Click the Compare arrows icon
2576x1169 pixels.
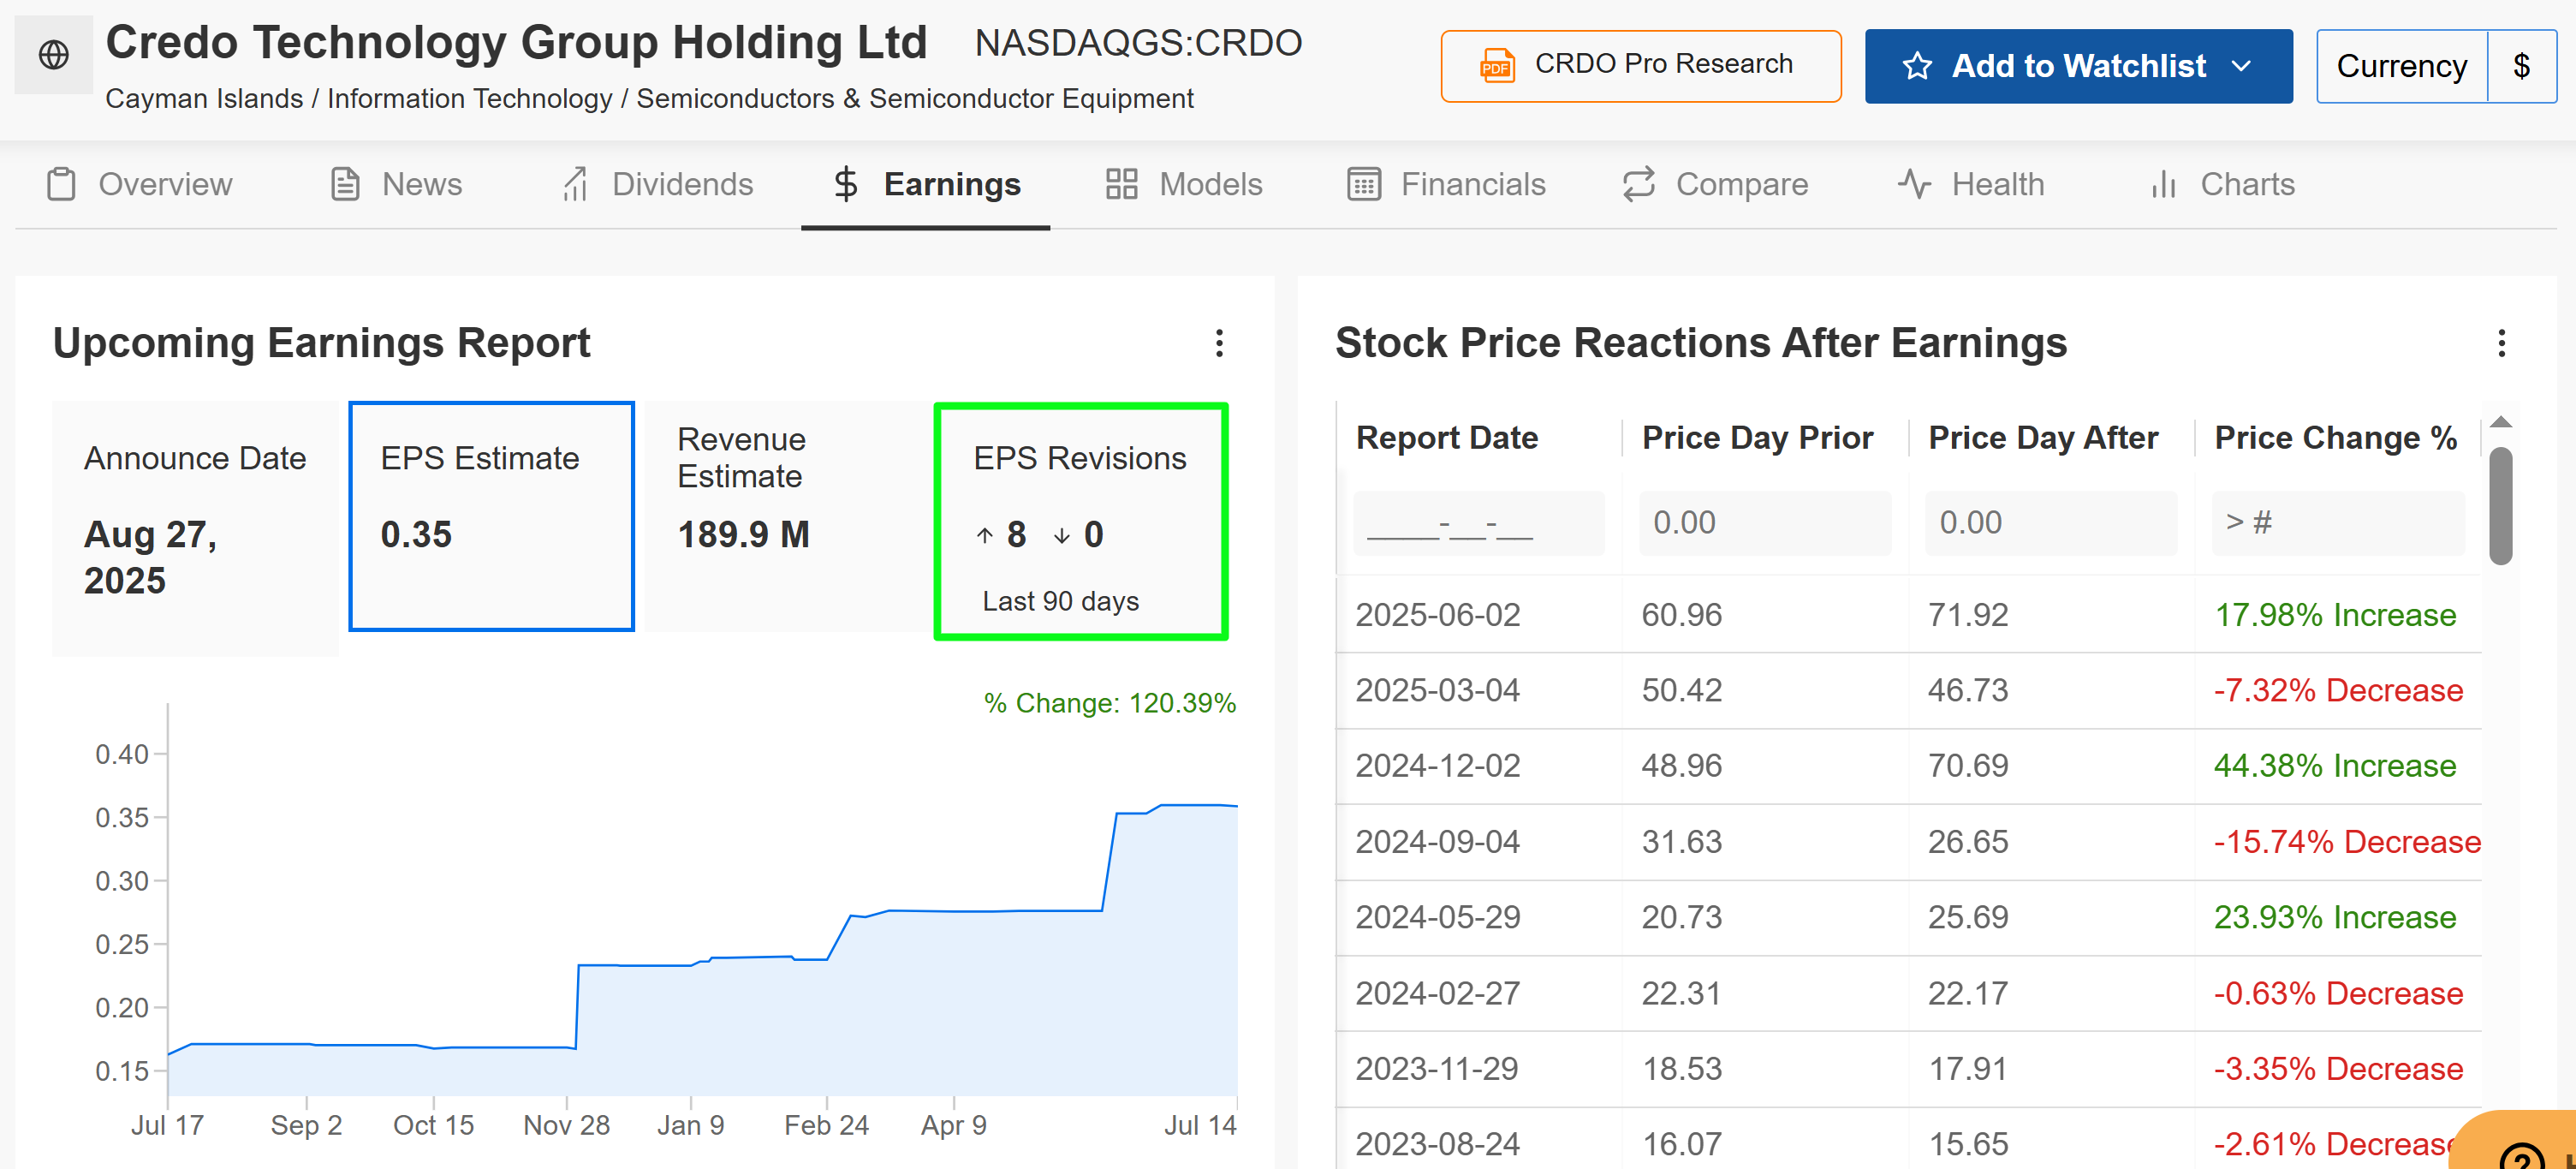tap(1638, 184)
